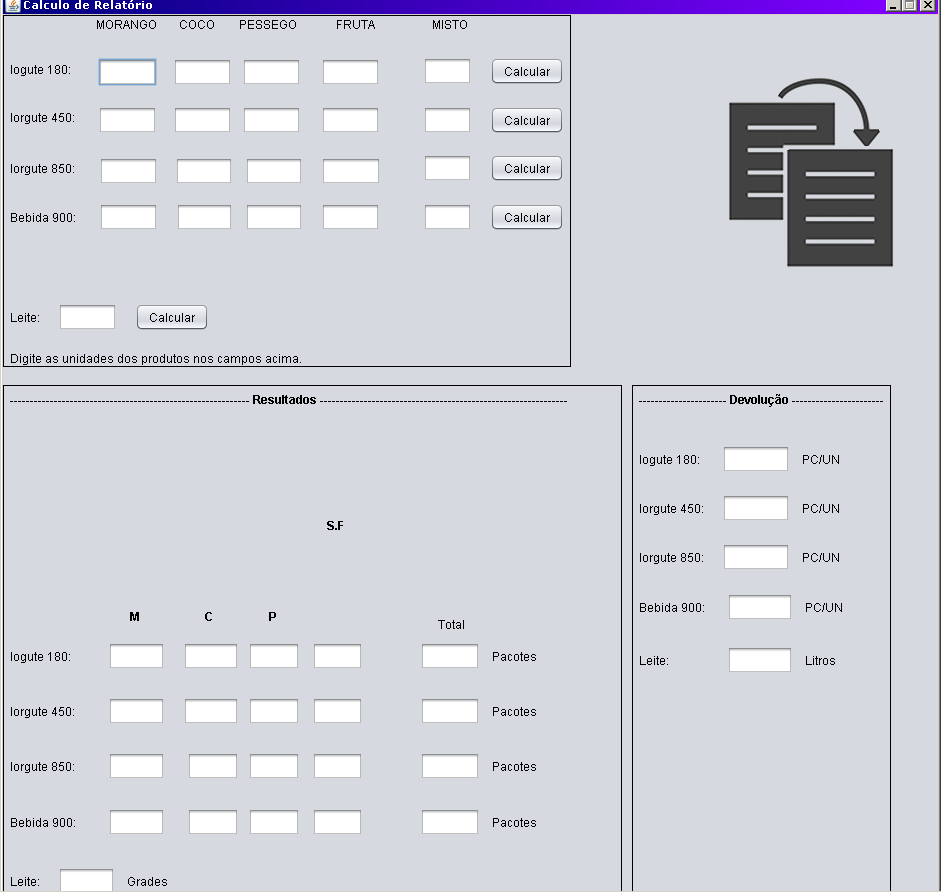Click the Resultados section heading
This screenshot has height=893, width=941.
(x=284, y=400)
